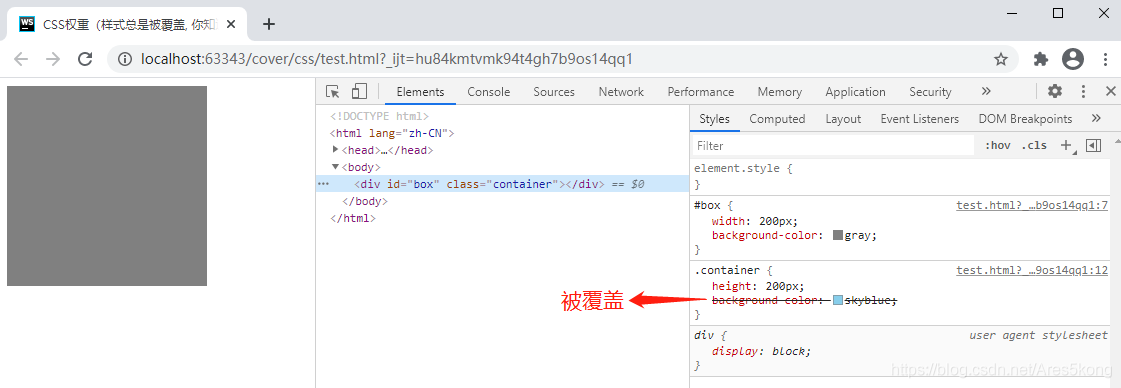Open the skyblue color swatch picker
This screenshot has height=388, width=1121.
tap(838, 301)
